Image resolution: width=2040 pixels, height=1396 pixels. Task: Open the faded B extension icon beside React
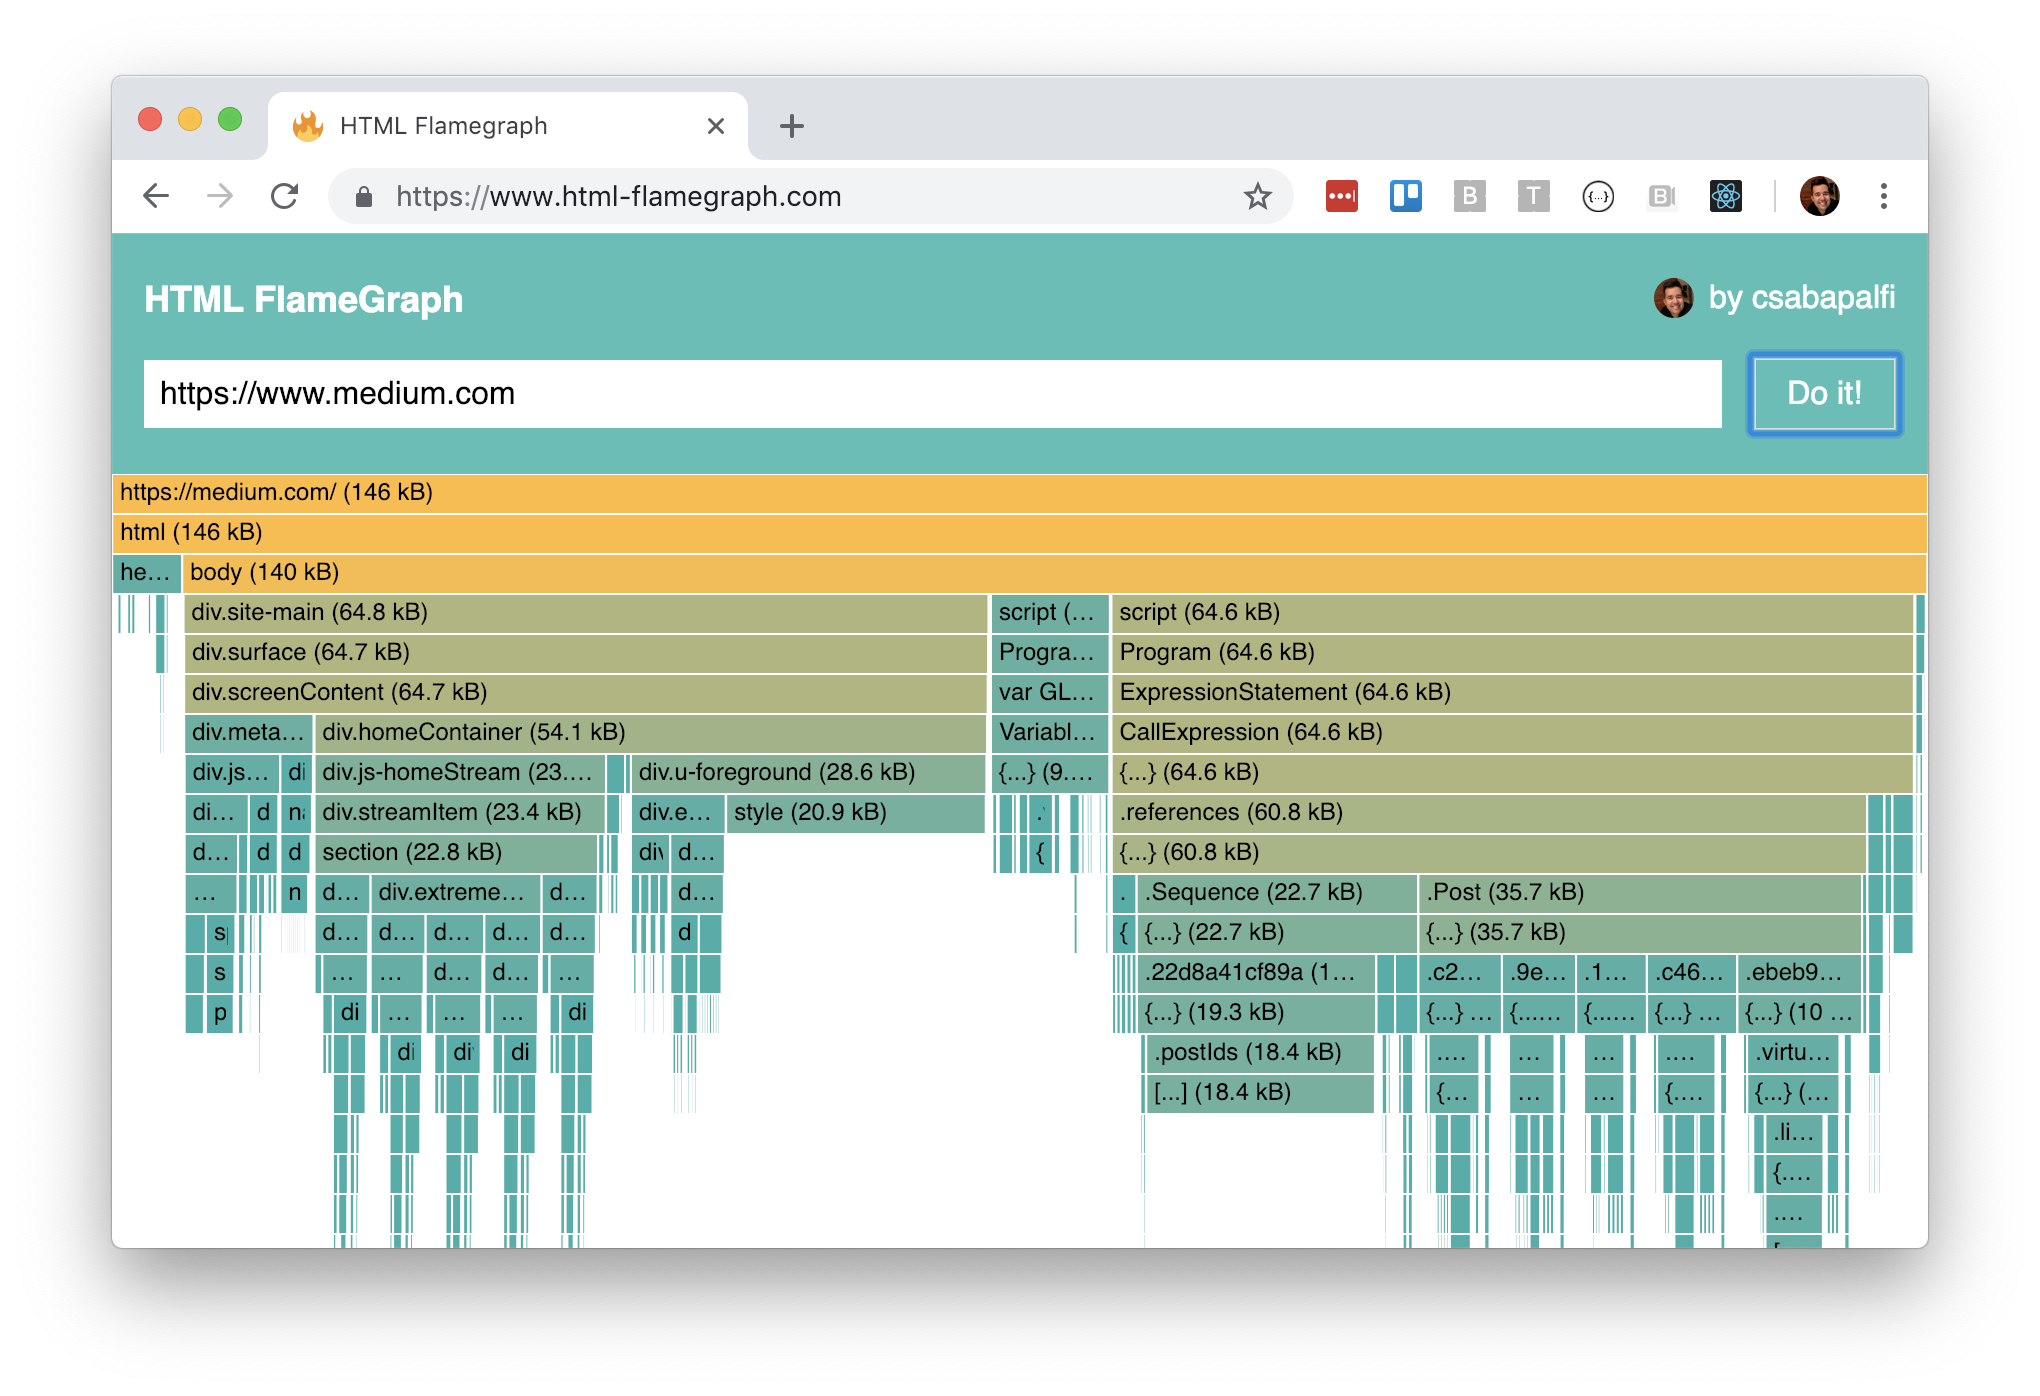click(1662, 196)
